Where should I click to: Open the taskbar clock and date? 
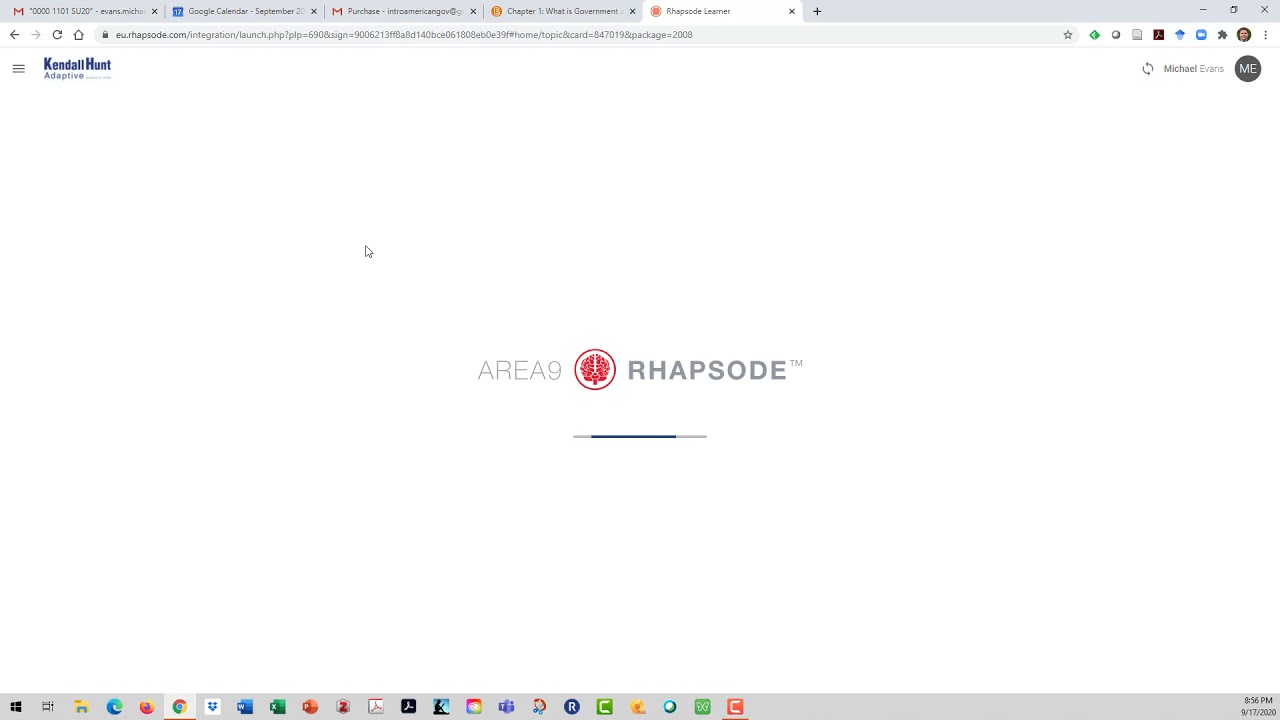[x=1258, y=707]
